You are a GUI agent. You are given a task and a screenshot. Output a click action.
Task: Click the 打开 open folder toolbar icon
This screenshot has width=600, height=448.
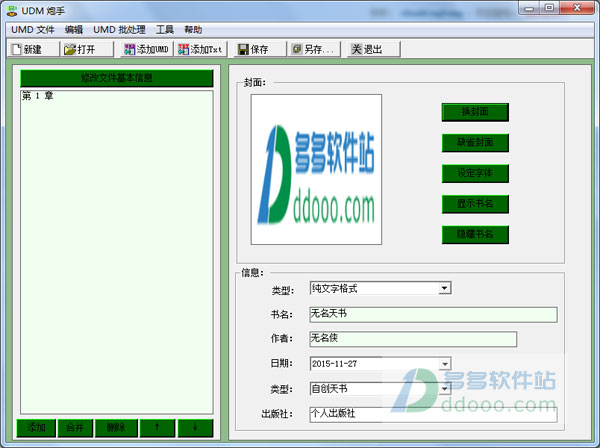[70, 49]
